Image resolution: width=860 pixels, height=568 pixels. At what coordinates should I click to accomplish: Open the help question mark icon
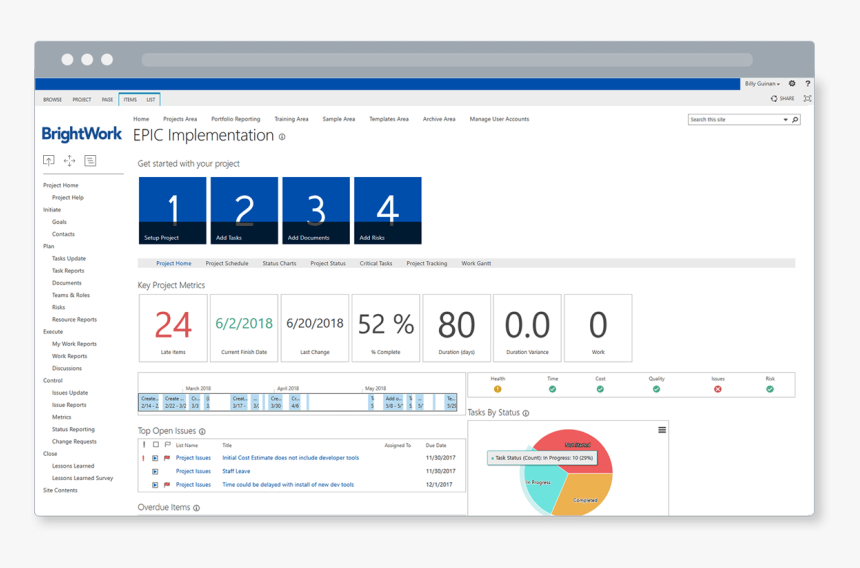pyautogui.click(x=807, y=83)
